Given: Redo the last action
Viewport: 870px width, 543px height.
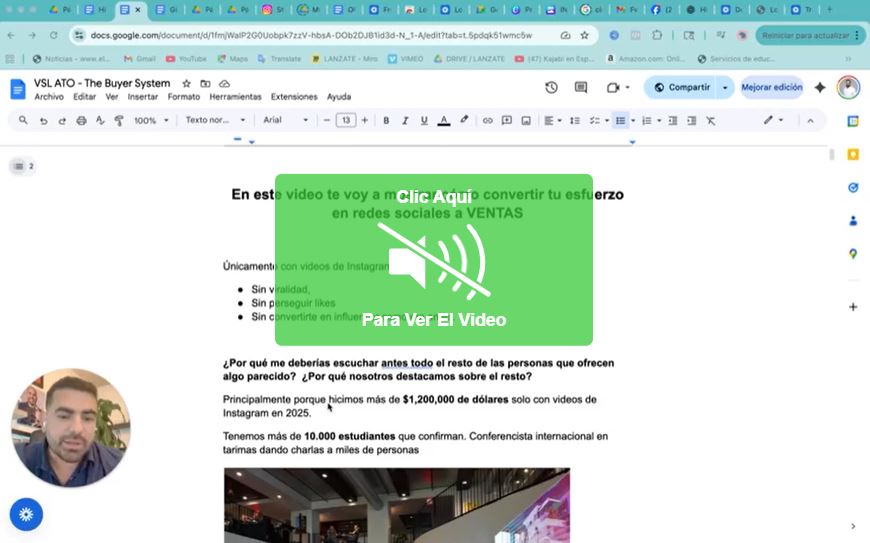Looking at the screenshot, I should pos(62,120).
